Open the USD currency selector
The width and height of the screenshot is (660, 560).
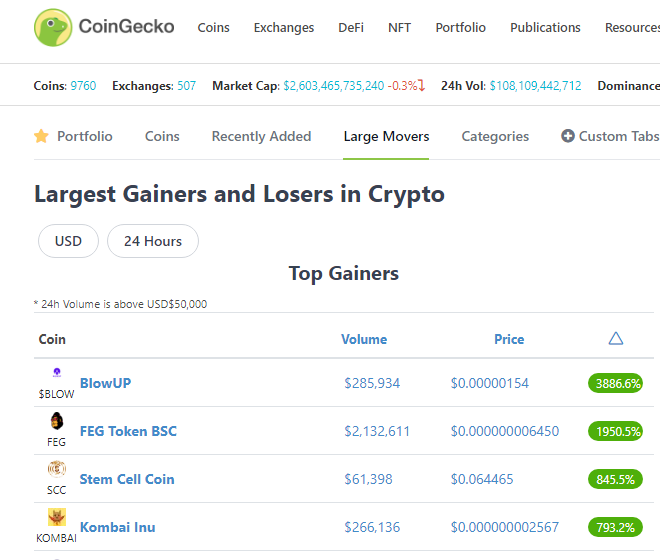click(68, 241)
